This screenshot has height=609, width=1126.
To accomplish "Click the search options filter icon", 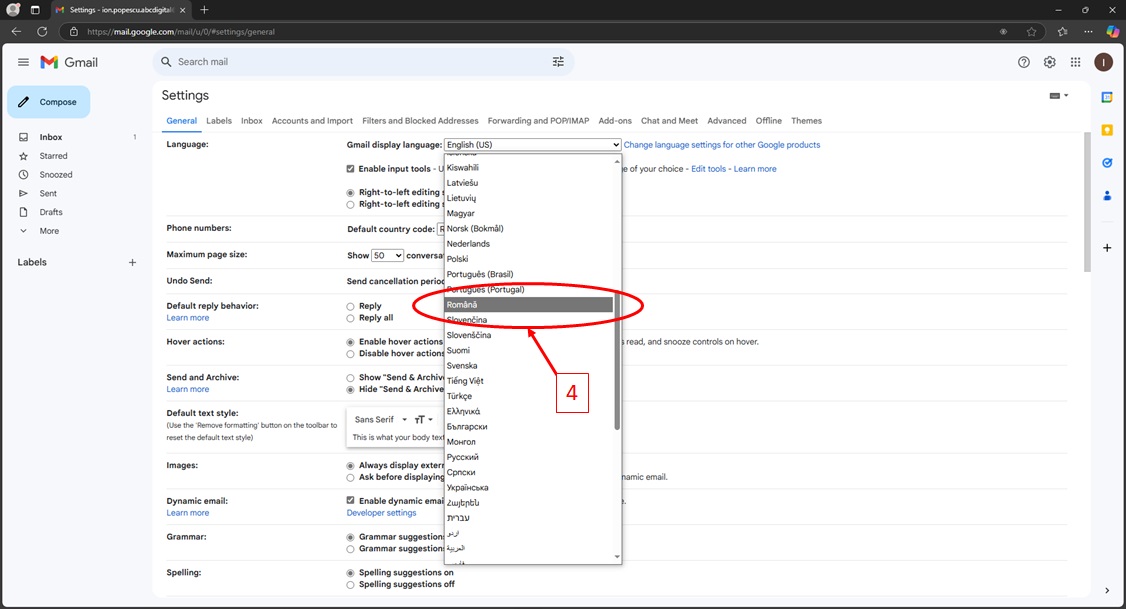I will pyautogui.click(x=558, y=62).
